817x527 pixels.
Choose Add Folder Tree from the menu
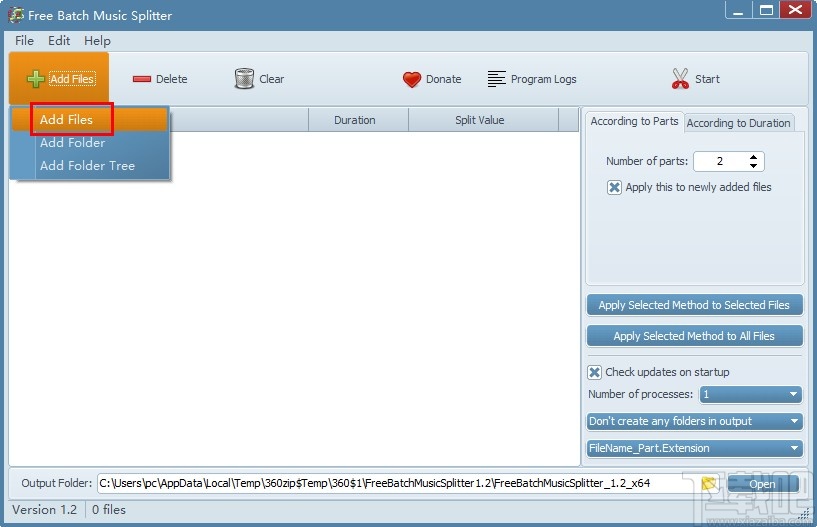pos(88,166)
